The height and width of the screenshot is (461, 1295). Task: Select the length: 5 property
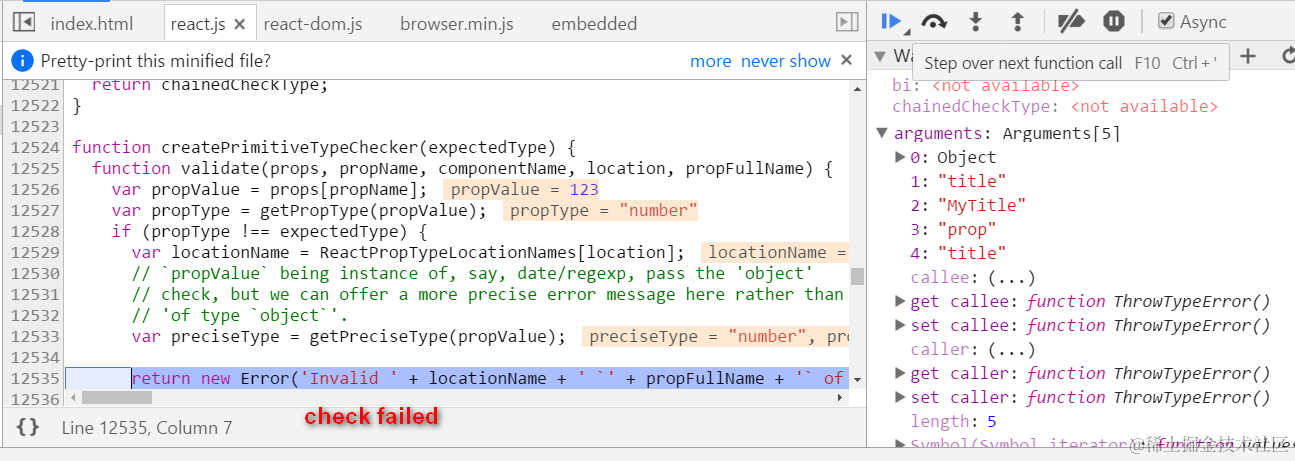953,421
